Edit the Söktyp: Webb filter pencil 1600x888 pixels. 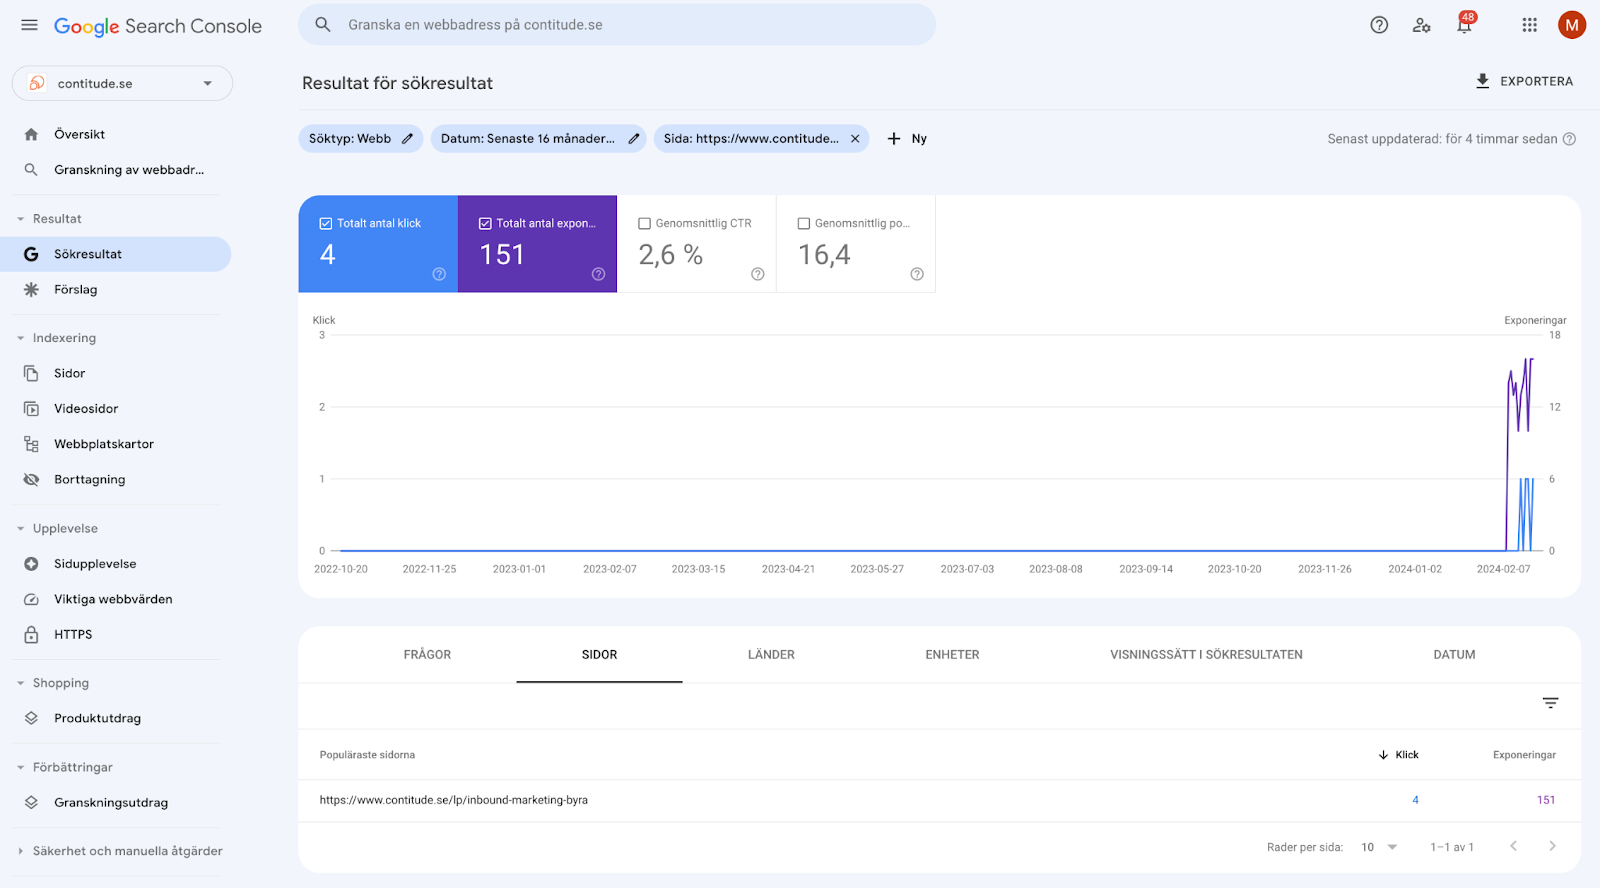coord(407,139)
